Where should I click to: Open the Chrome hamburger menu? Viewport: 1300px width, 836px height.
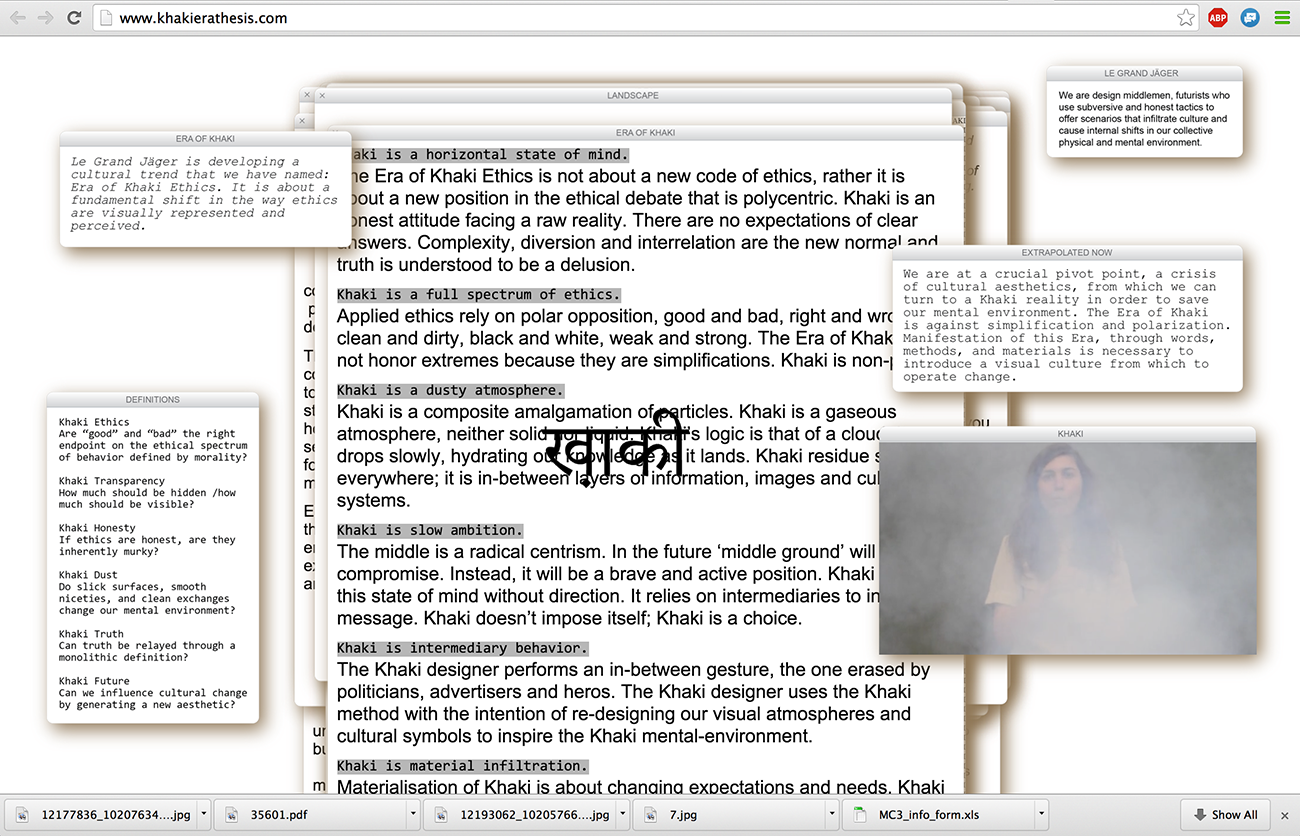1282,17
